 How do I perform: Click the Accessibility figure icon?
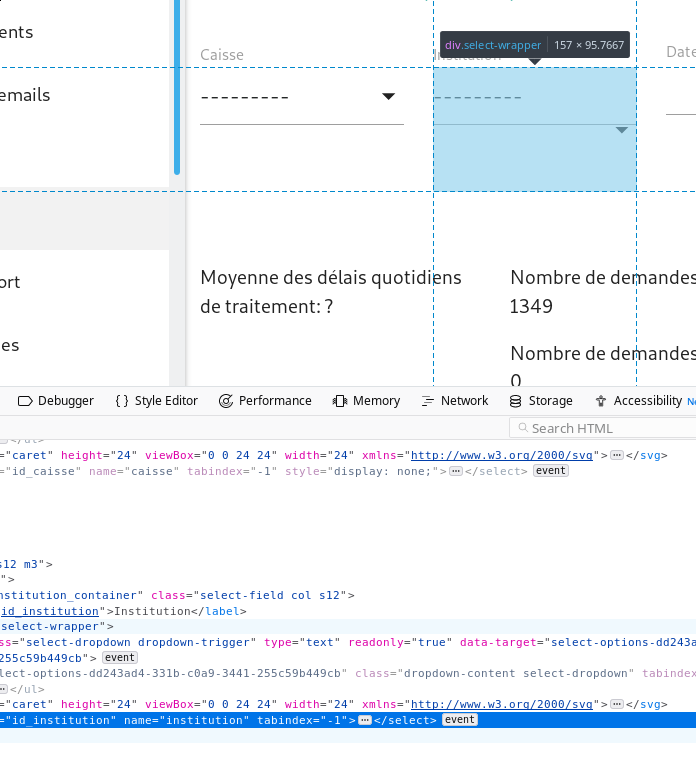point(601,401)
